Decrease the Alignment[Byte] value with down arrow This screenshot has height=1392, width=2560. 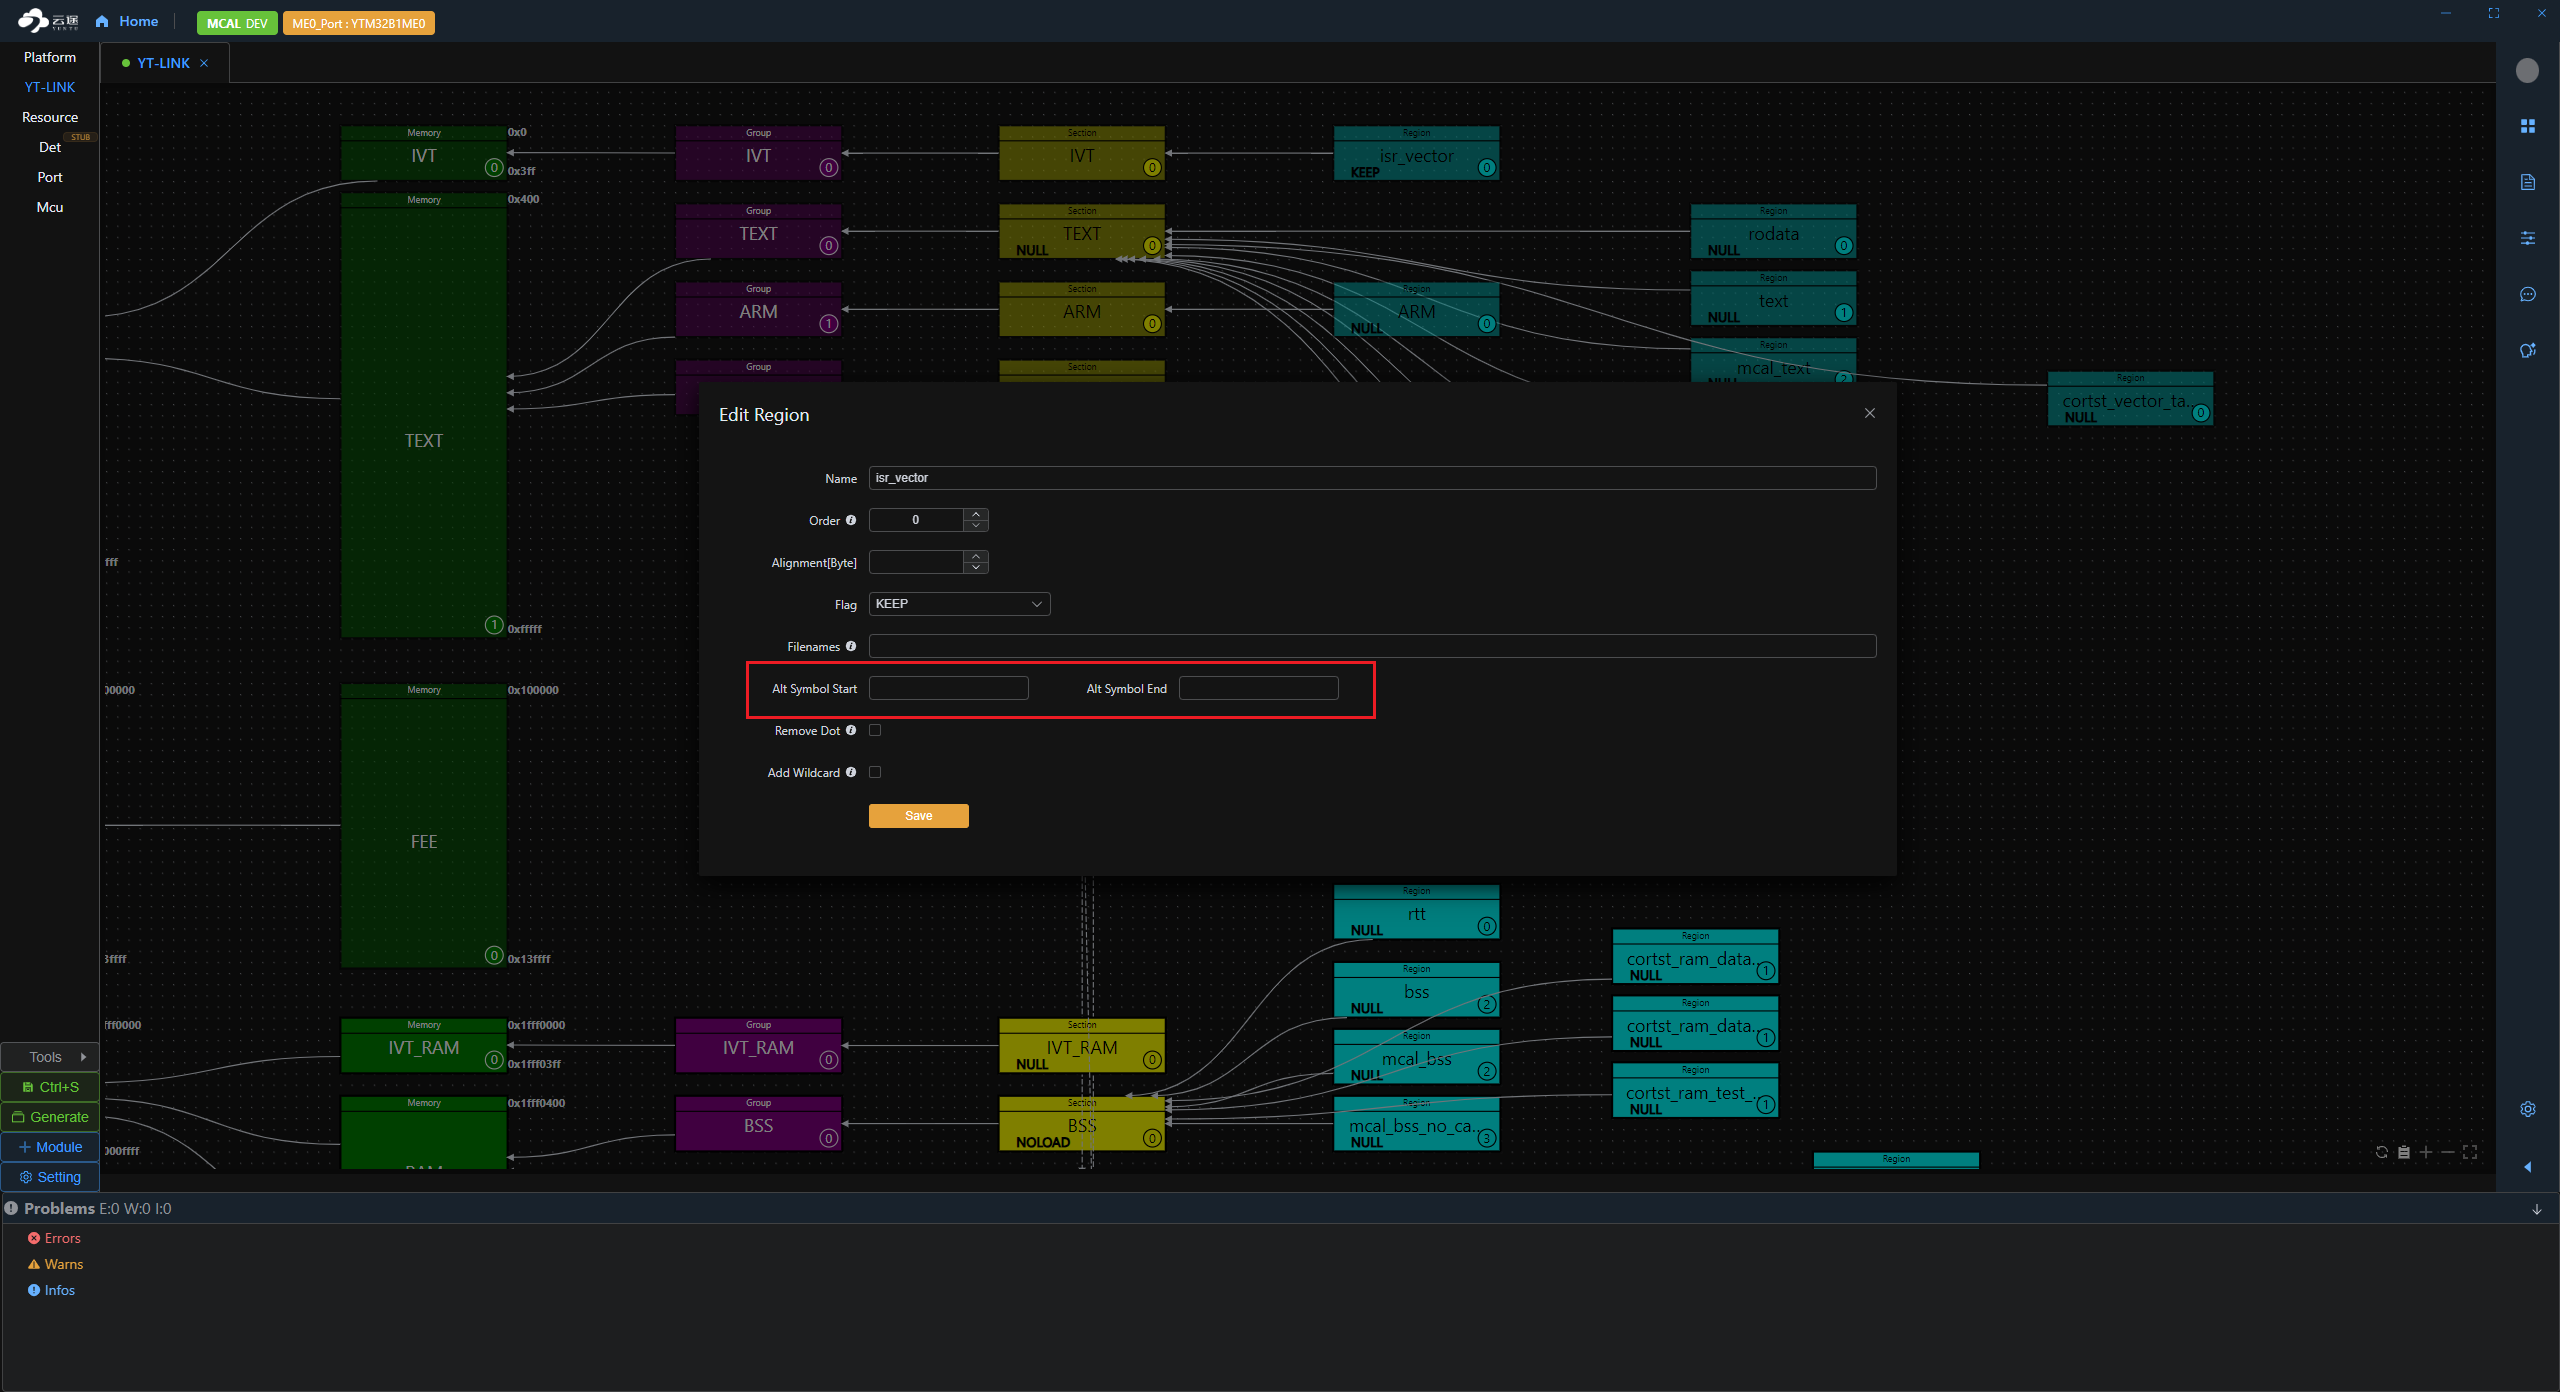976,568
